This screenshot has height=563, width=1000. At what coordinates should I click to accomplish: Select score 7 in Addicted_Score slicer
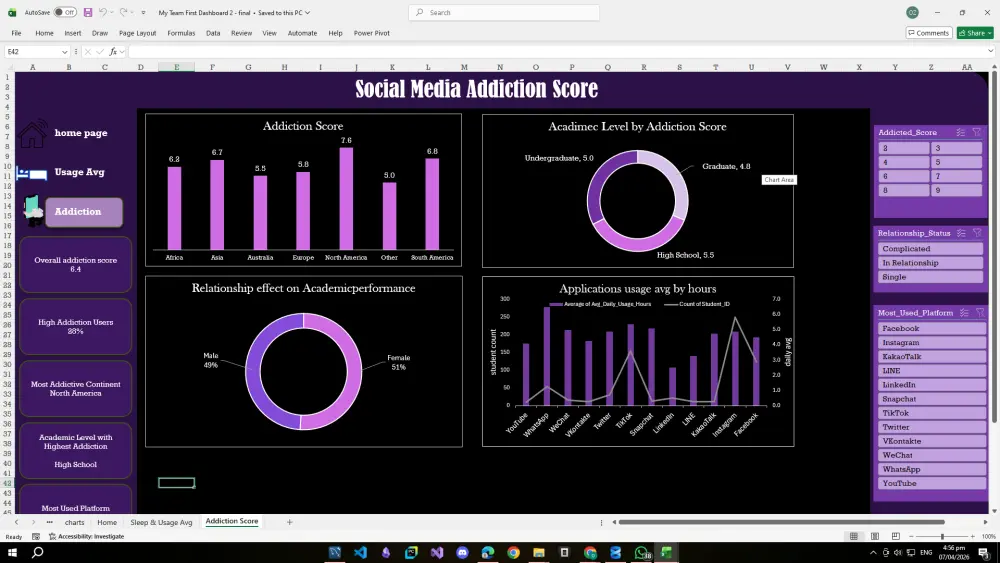956,176
